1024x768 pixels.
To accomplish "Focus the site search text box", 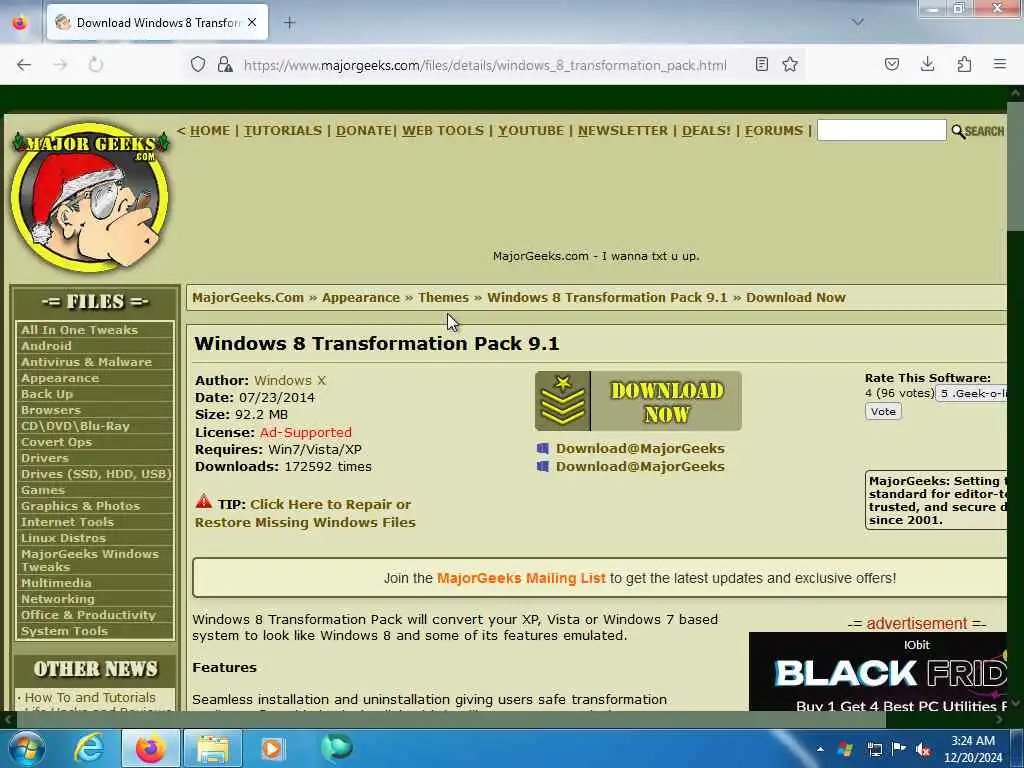I will click(x=882, y=130).
